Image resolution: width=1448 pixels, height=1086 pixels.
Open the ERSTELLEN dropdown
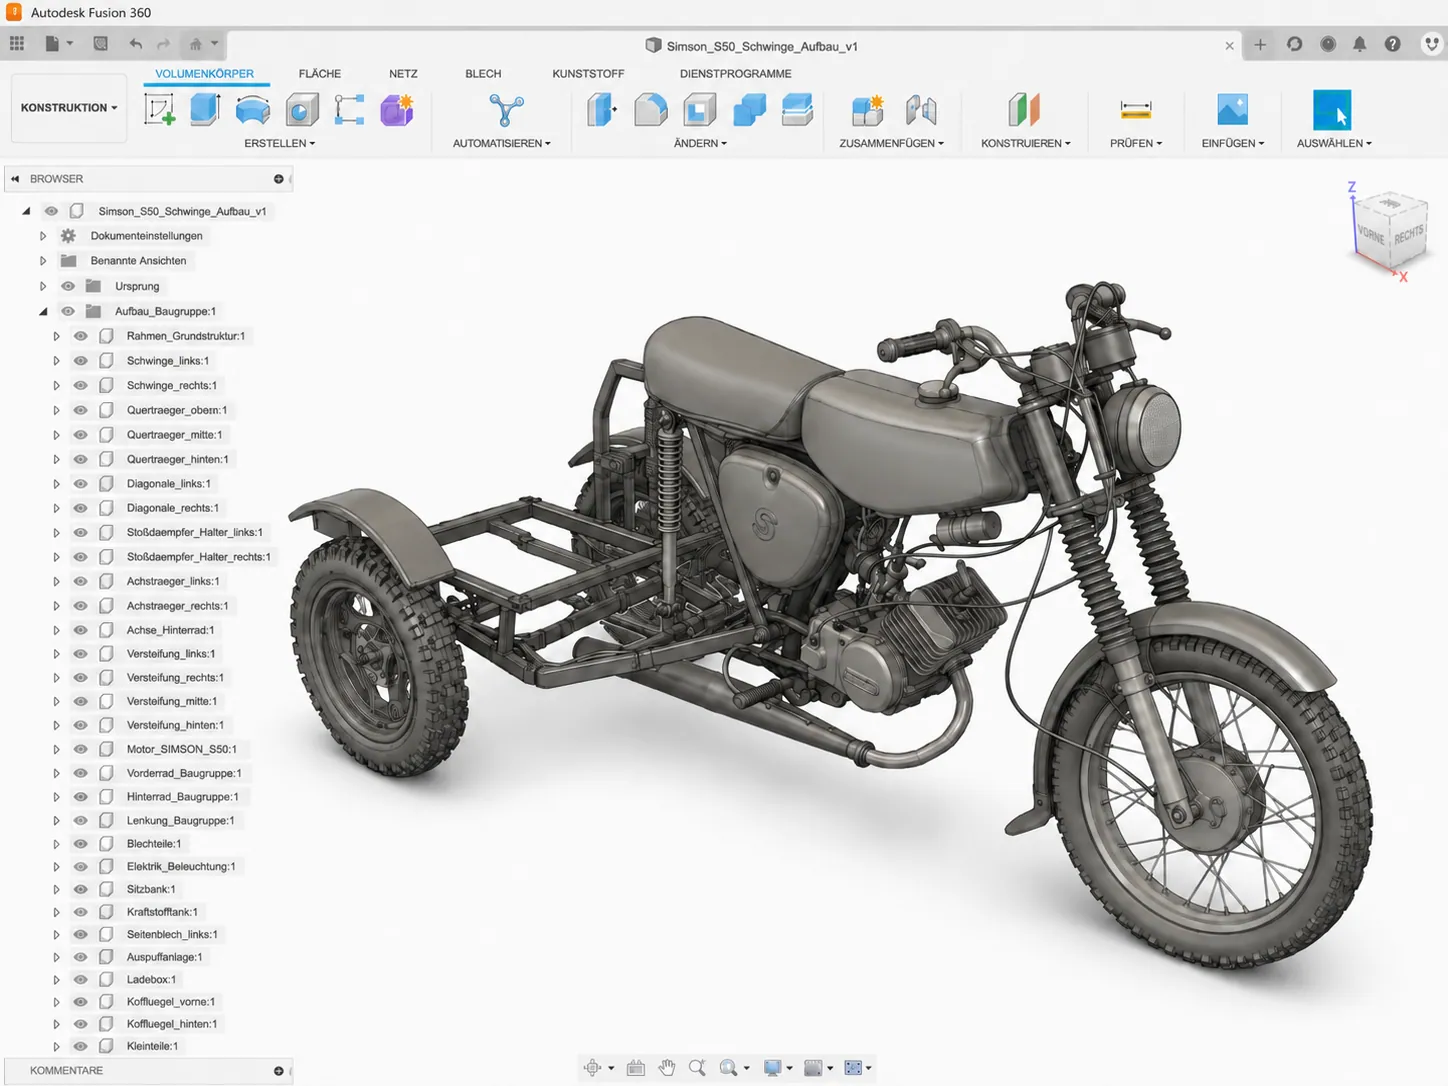click(x=280, y=143)
